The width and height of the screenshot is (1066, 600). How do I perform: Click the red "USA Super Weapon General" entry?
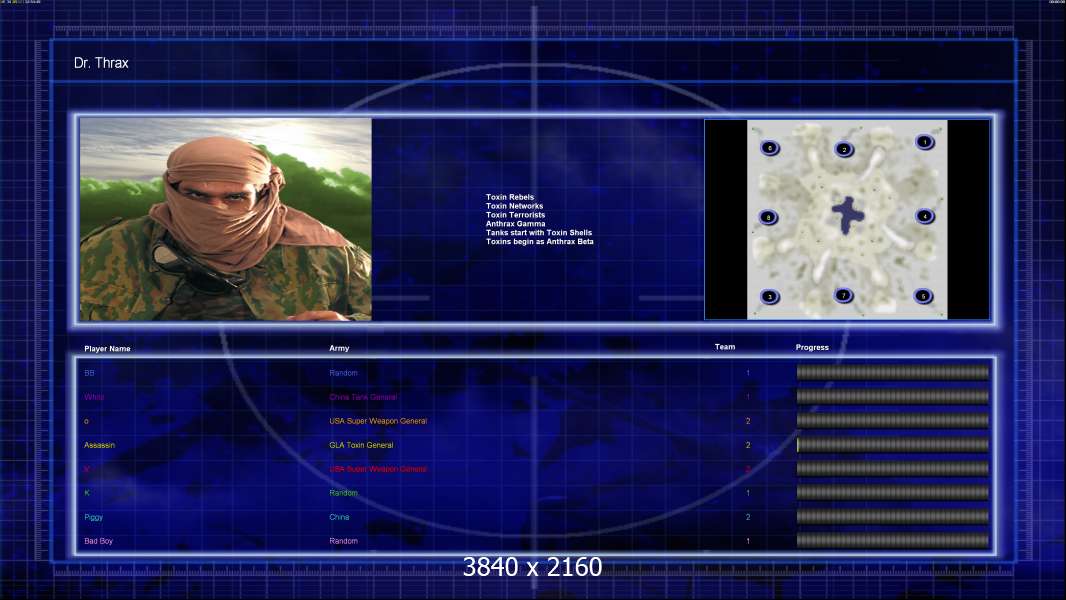click(378, 469)
